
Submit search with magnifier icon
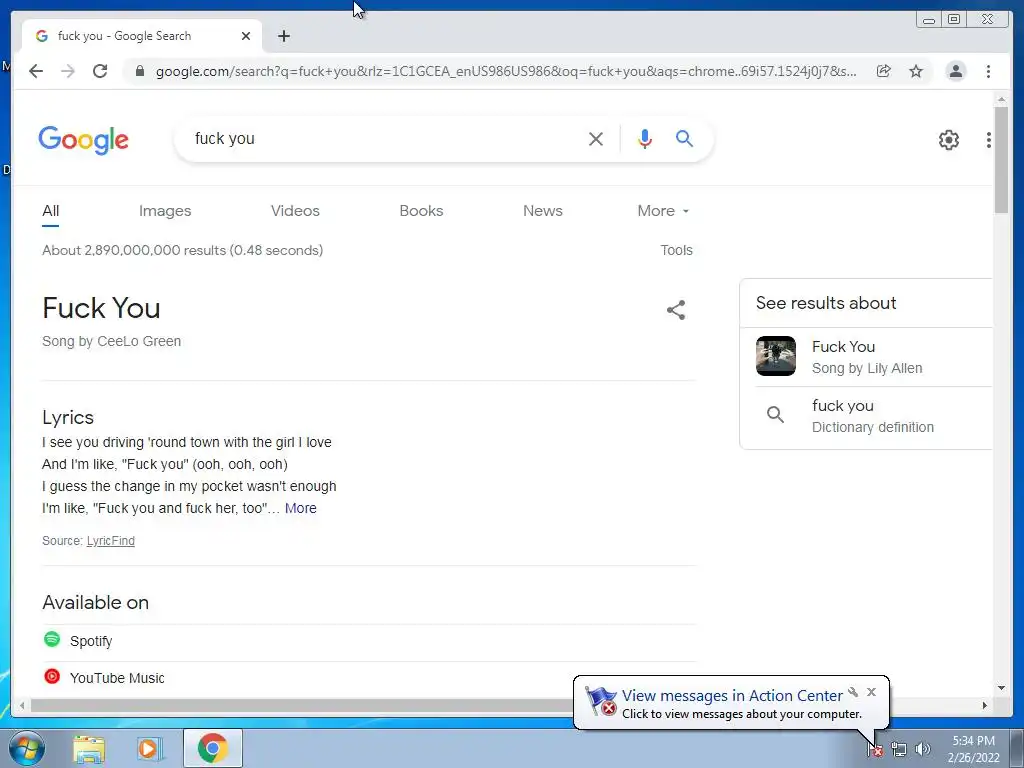click(684, 138)
